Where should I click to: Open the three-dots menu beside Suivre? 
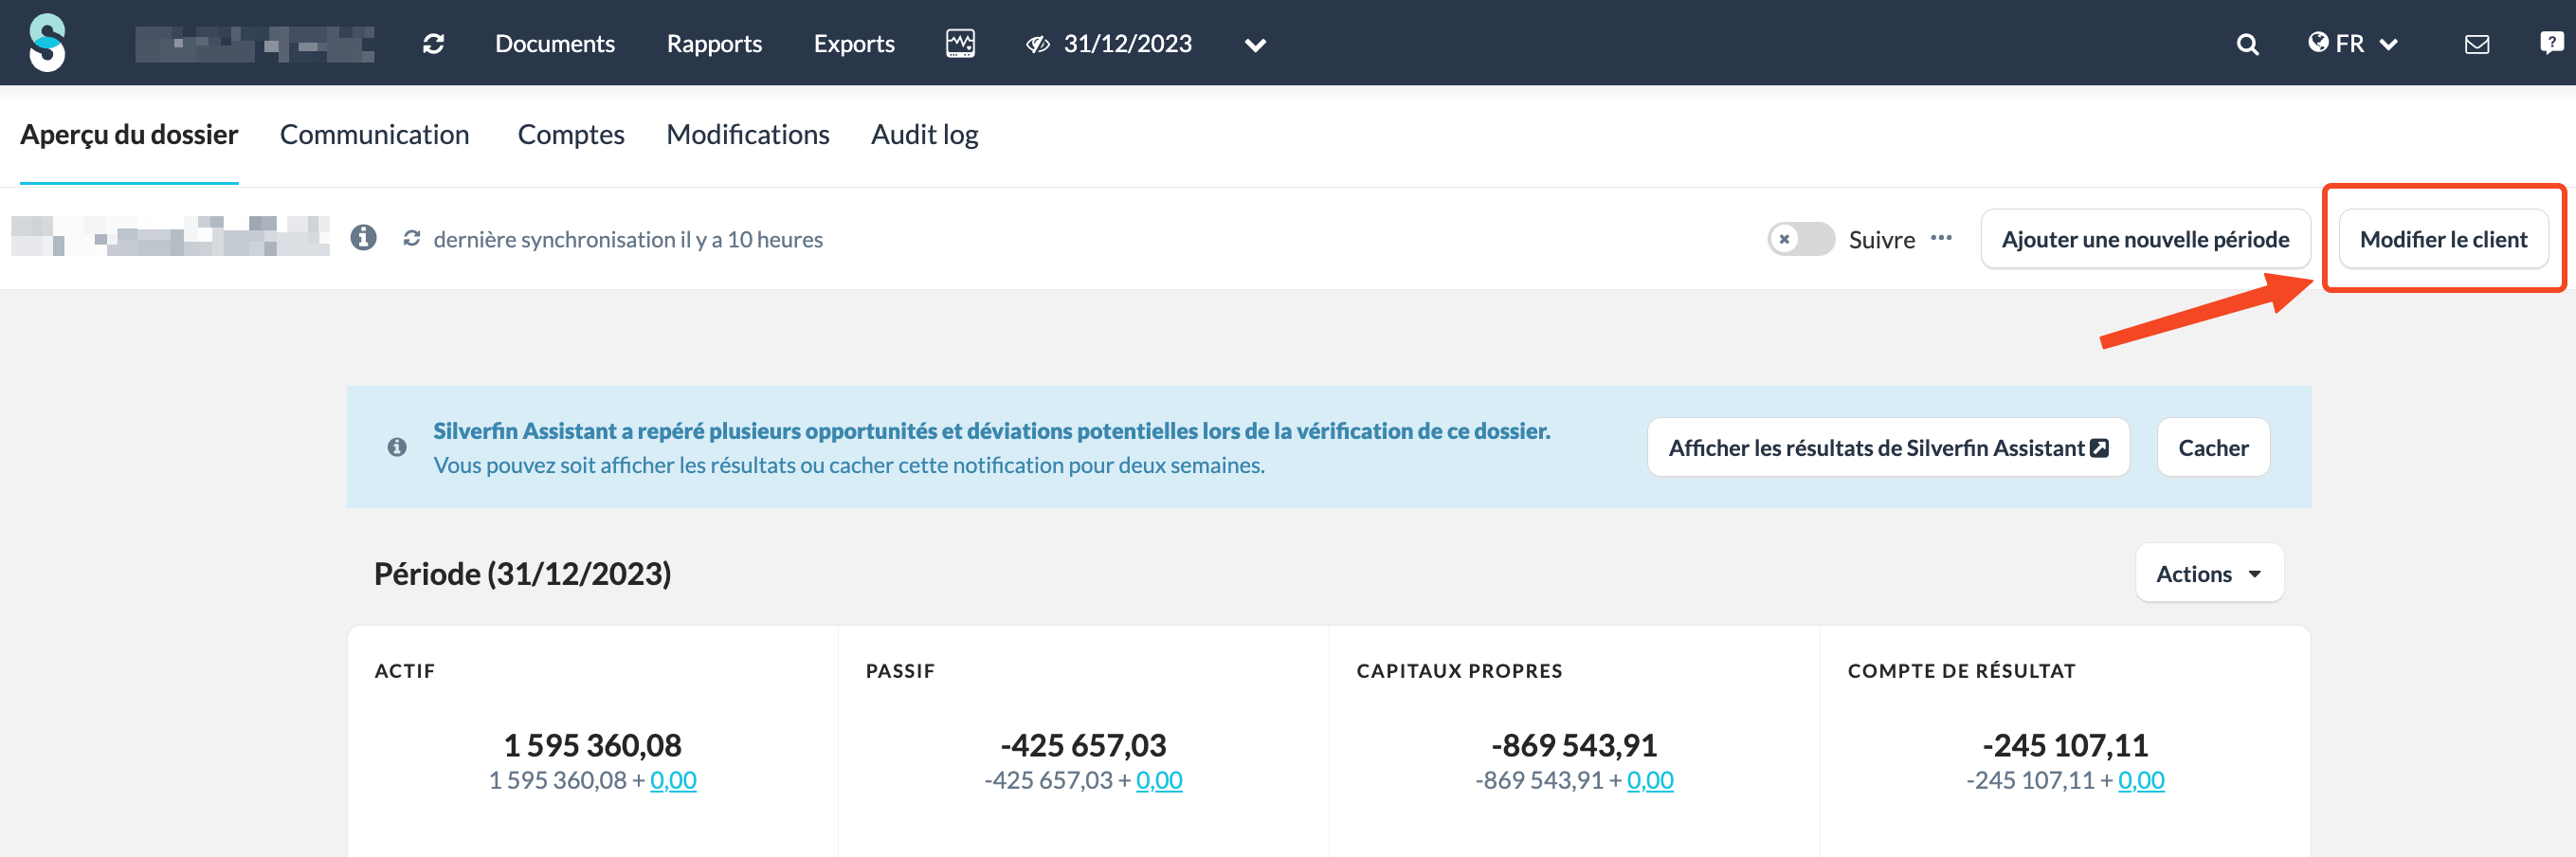(1941, 238)
